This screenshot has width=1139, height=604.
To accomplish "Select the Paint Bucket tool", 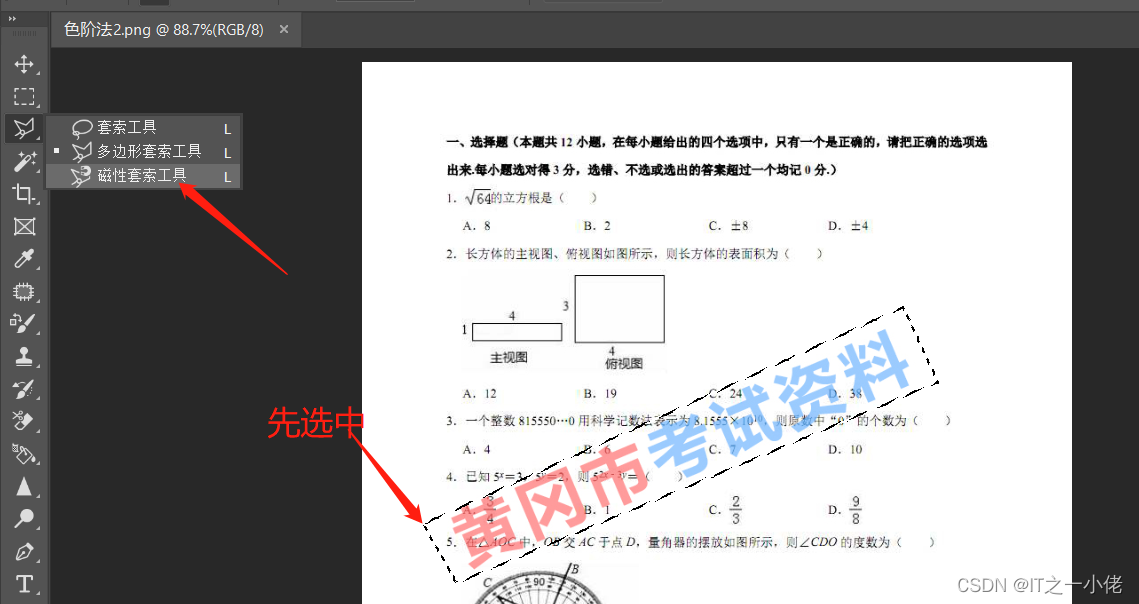I will pyautogui.click(x=24, y=454).
